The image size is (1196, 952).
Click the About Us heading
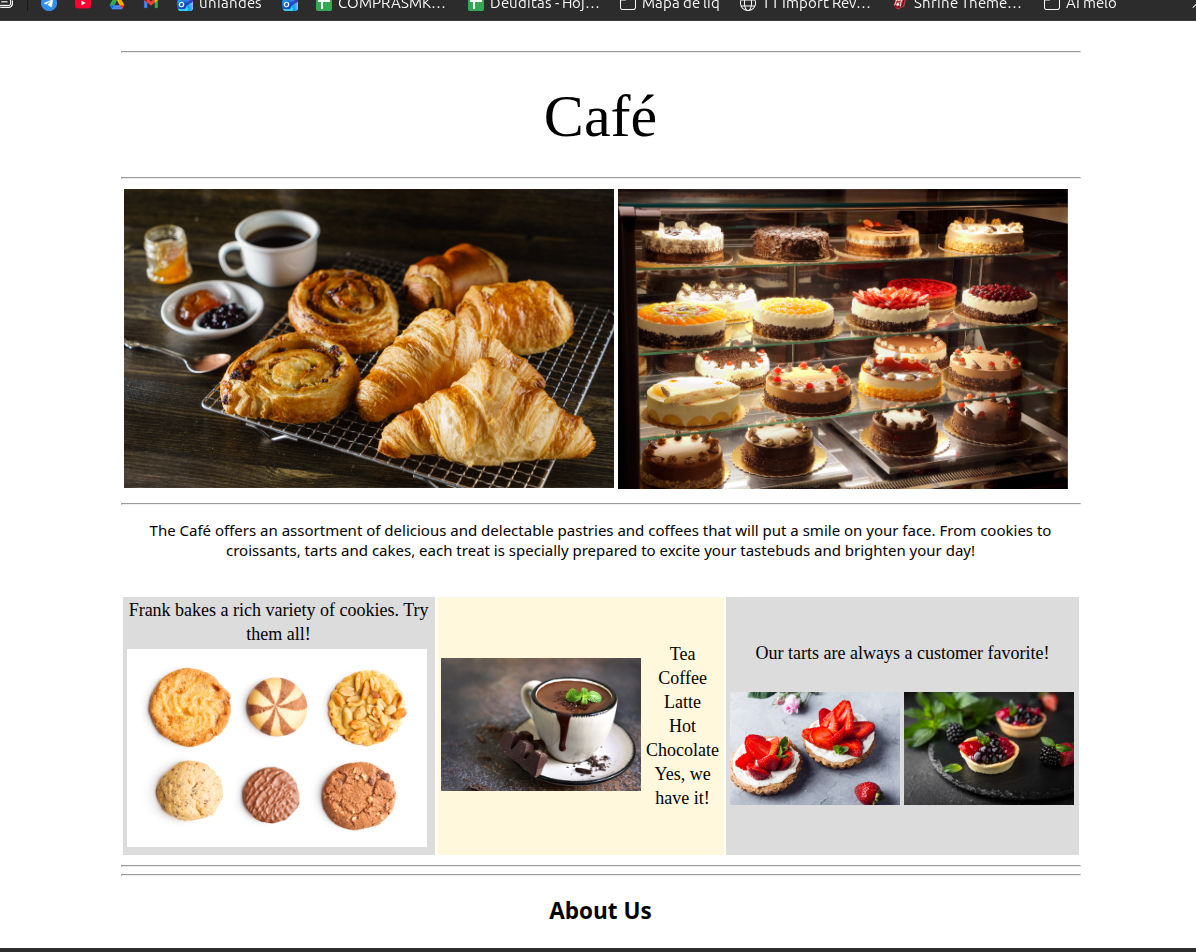click(600, 911)
